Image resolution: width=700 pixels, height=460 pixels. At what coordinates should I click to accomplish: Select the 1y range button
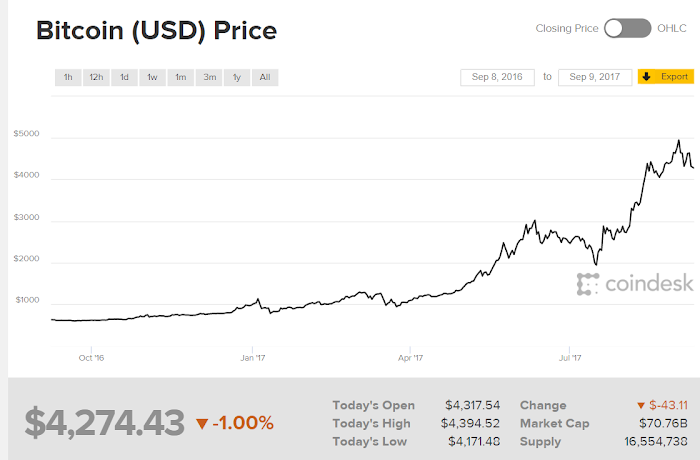tap(237, 77)
